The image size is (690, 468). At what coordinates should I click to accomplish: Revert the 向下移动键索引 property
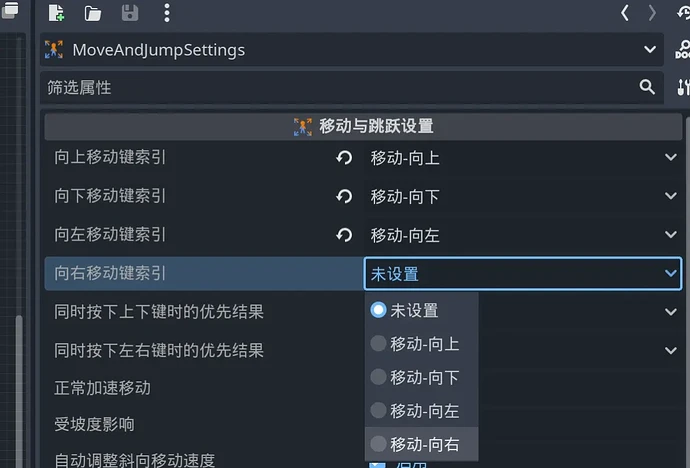[344, 197]
